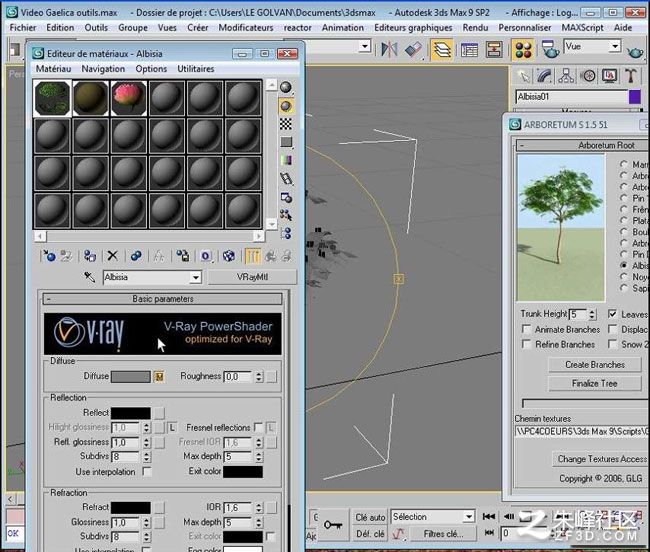Image resolution: width=650 pixels, height=552 pixels.
Task: Enable the Fresnel reflections checkbox
Action: pyautogui.click(x=258, y=427)
